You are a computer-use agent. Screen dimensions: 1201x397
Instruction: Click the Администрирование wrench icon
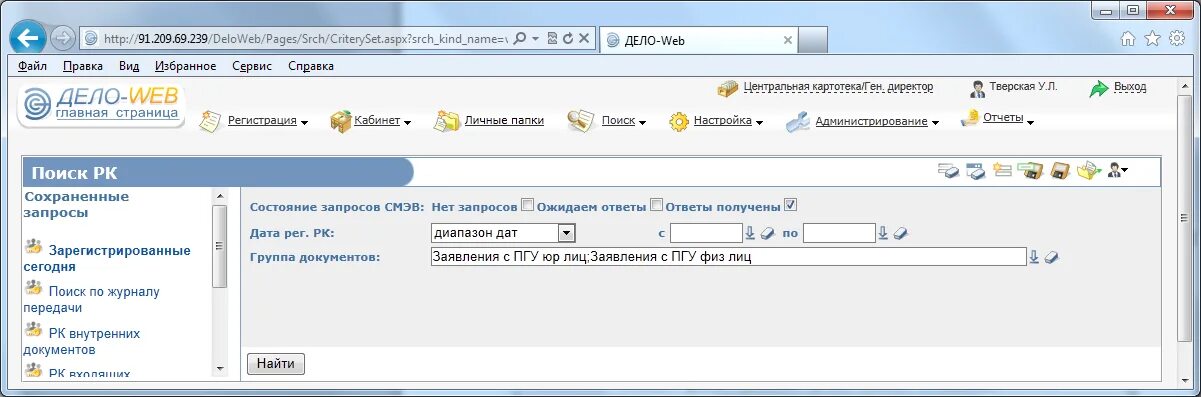click(797, 122)
